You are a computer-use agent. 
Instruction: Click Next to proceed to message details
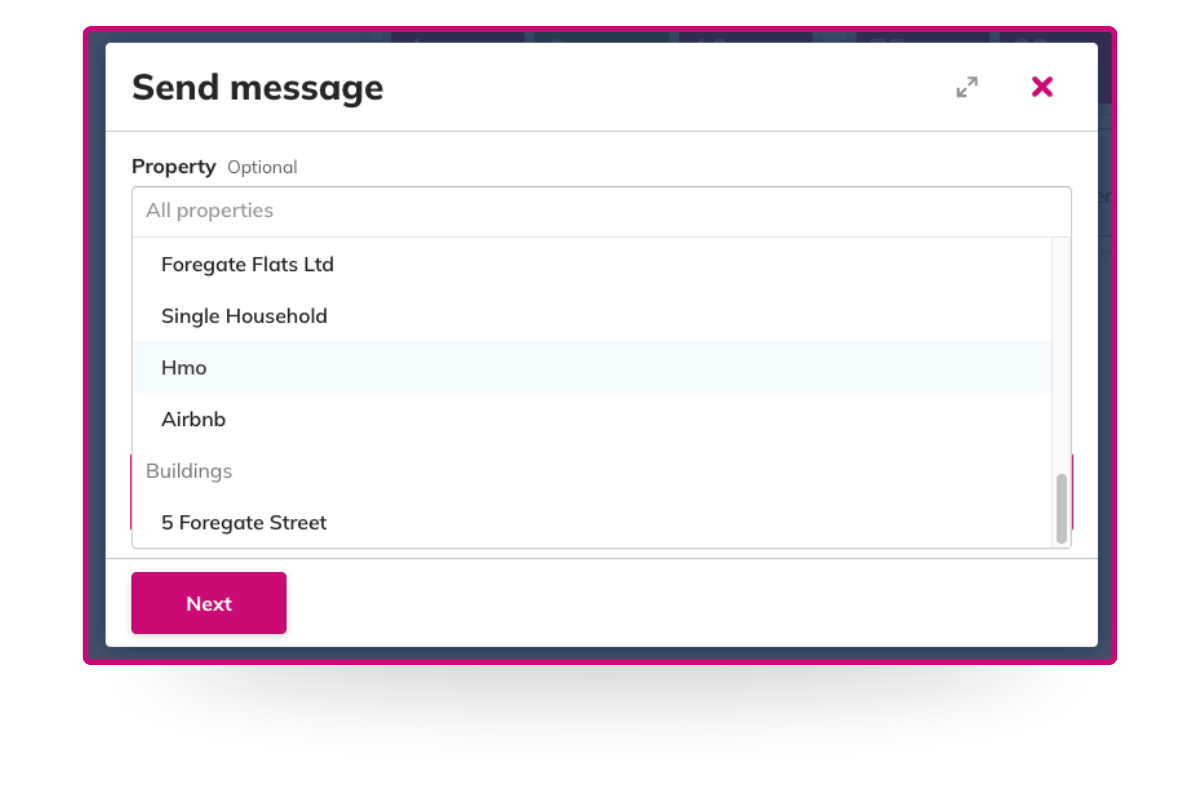click(x=208, y=602)
